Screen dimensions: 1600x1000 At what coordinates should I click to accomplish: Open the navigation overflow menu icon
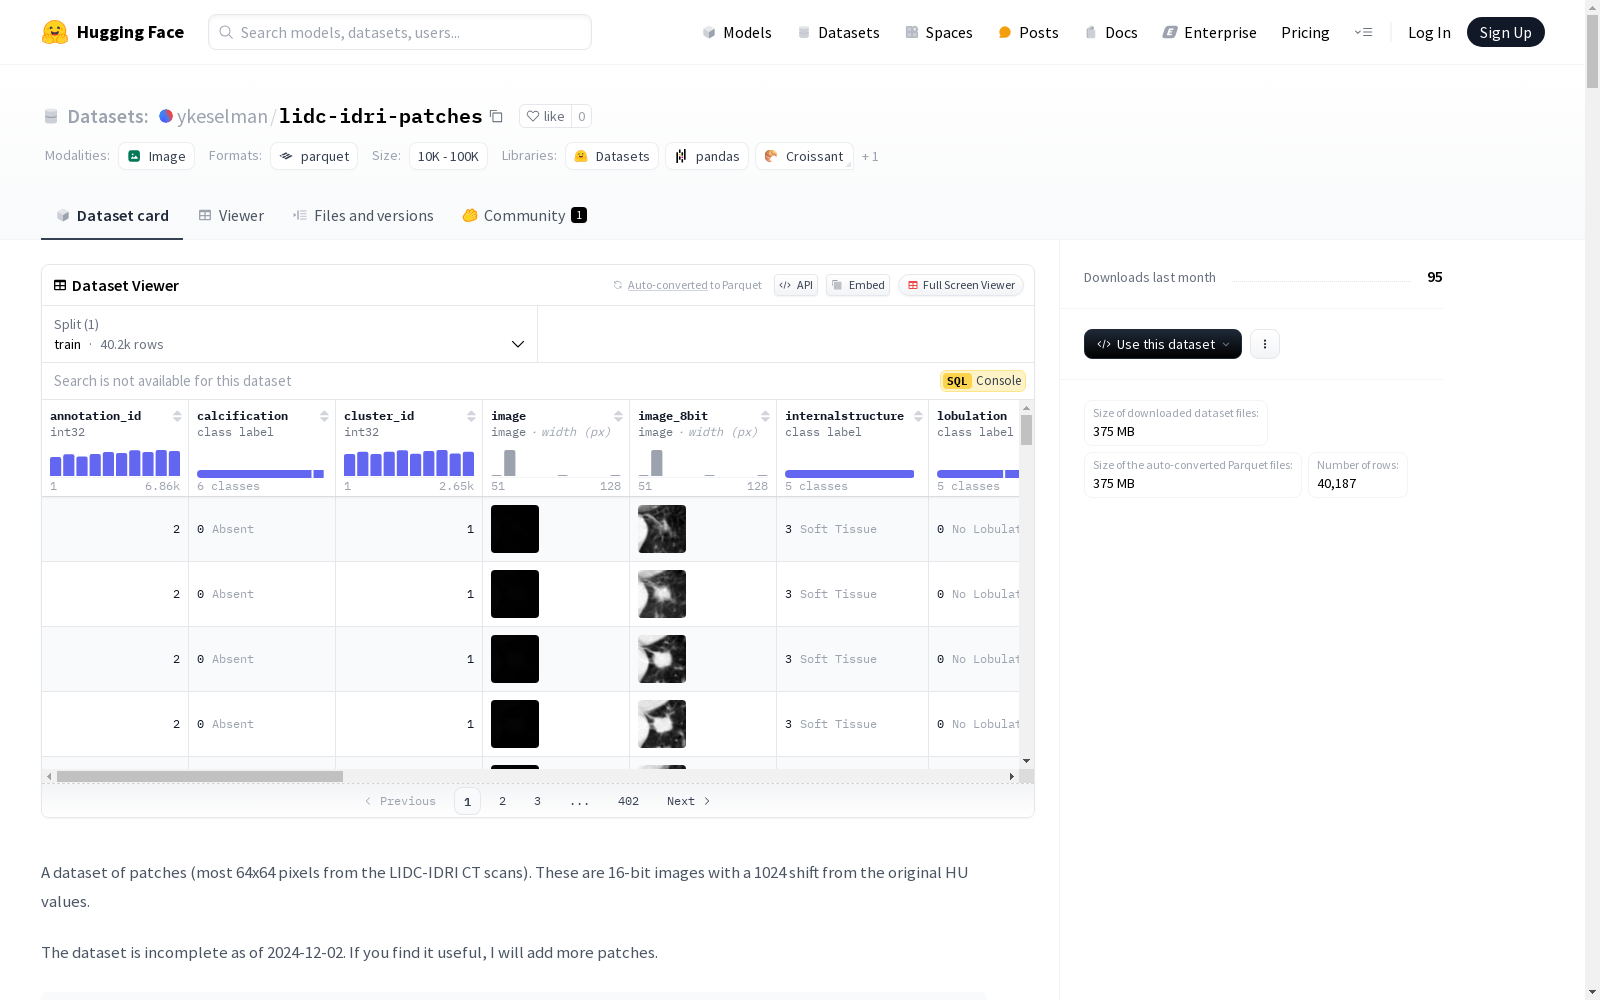1363,32
